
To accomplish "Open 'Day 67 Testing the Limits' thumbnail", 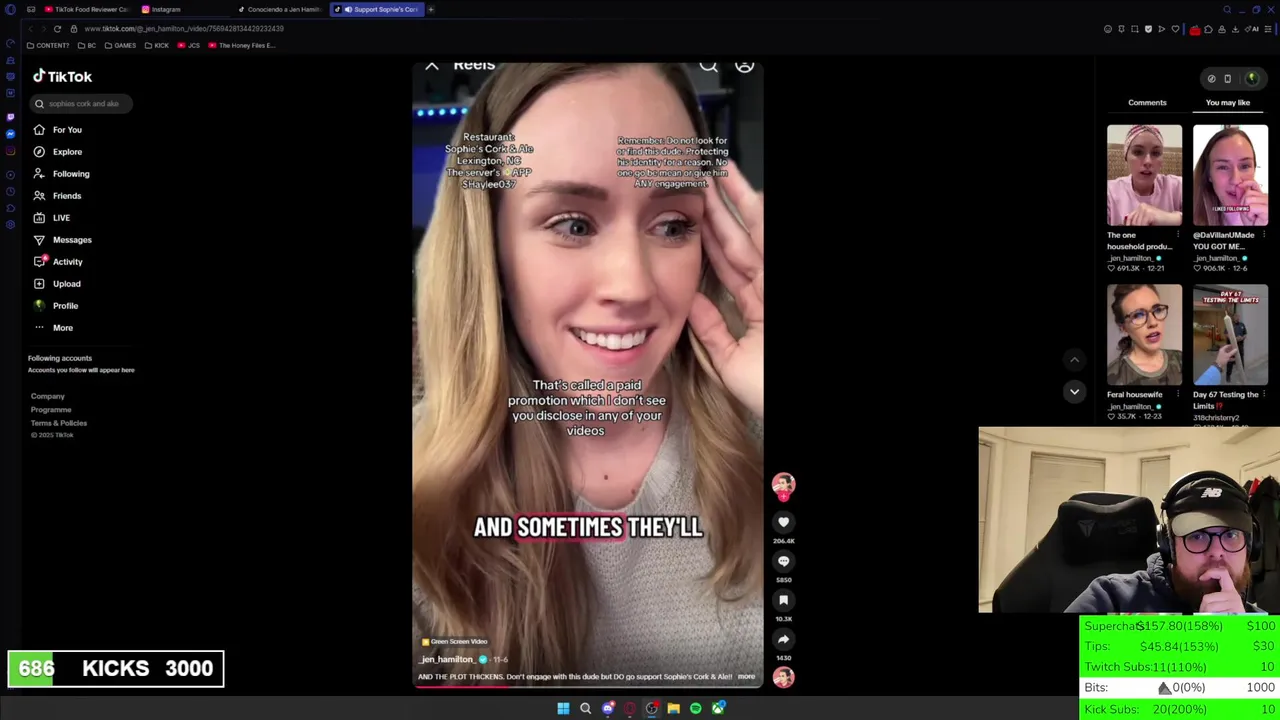I will pos(1230,335).
